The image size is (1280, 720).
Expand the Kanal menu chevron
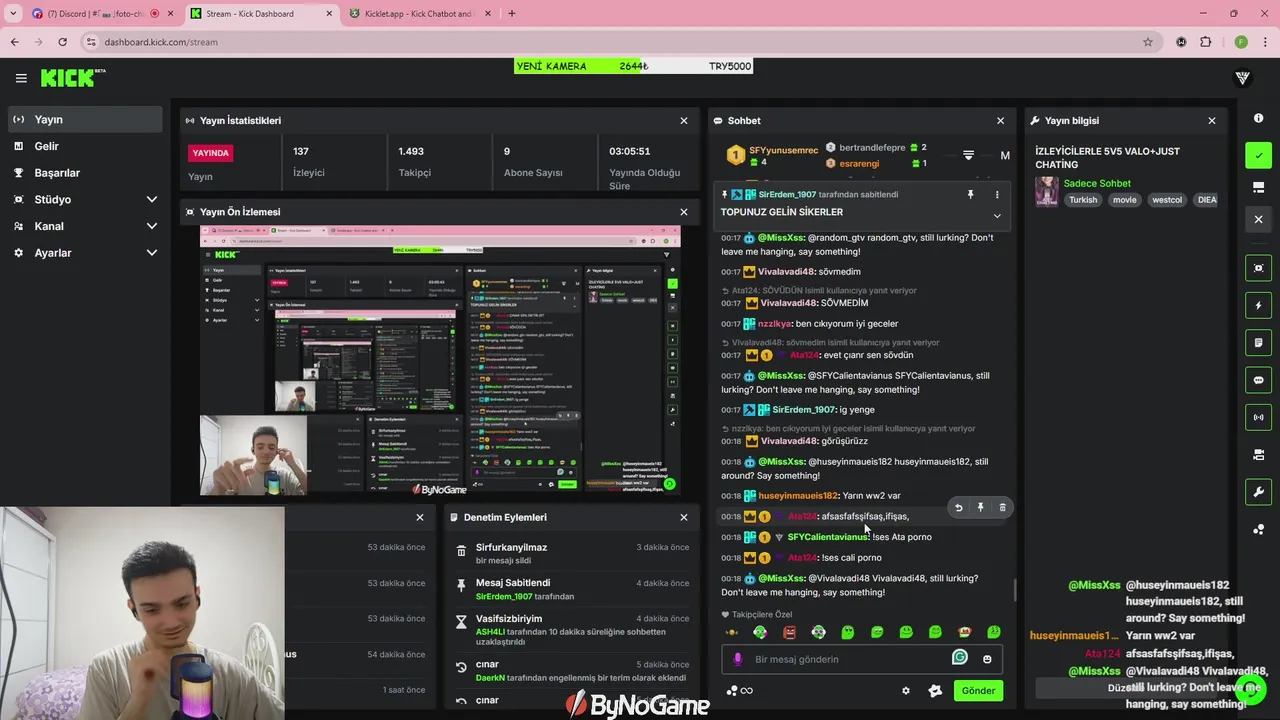[x=151, y=226]
